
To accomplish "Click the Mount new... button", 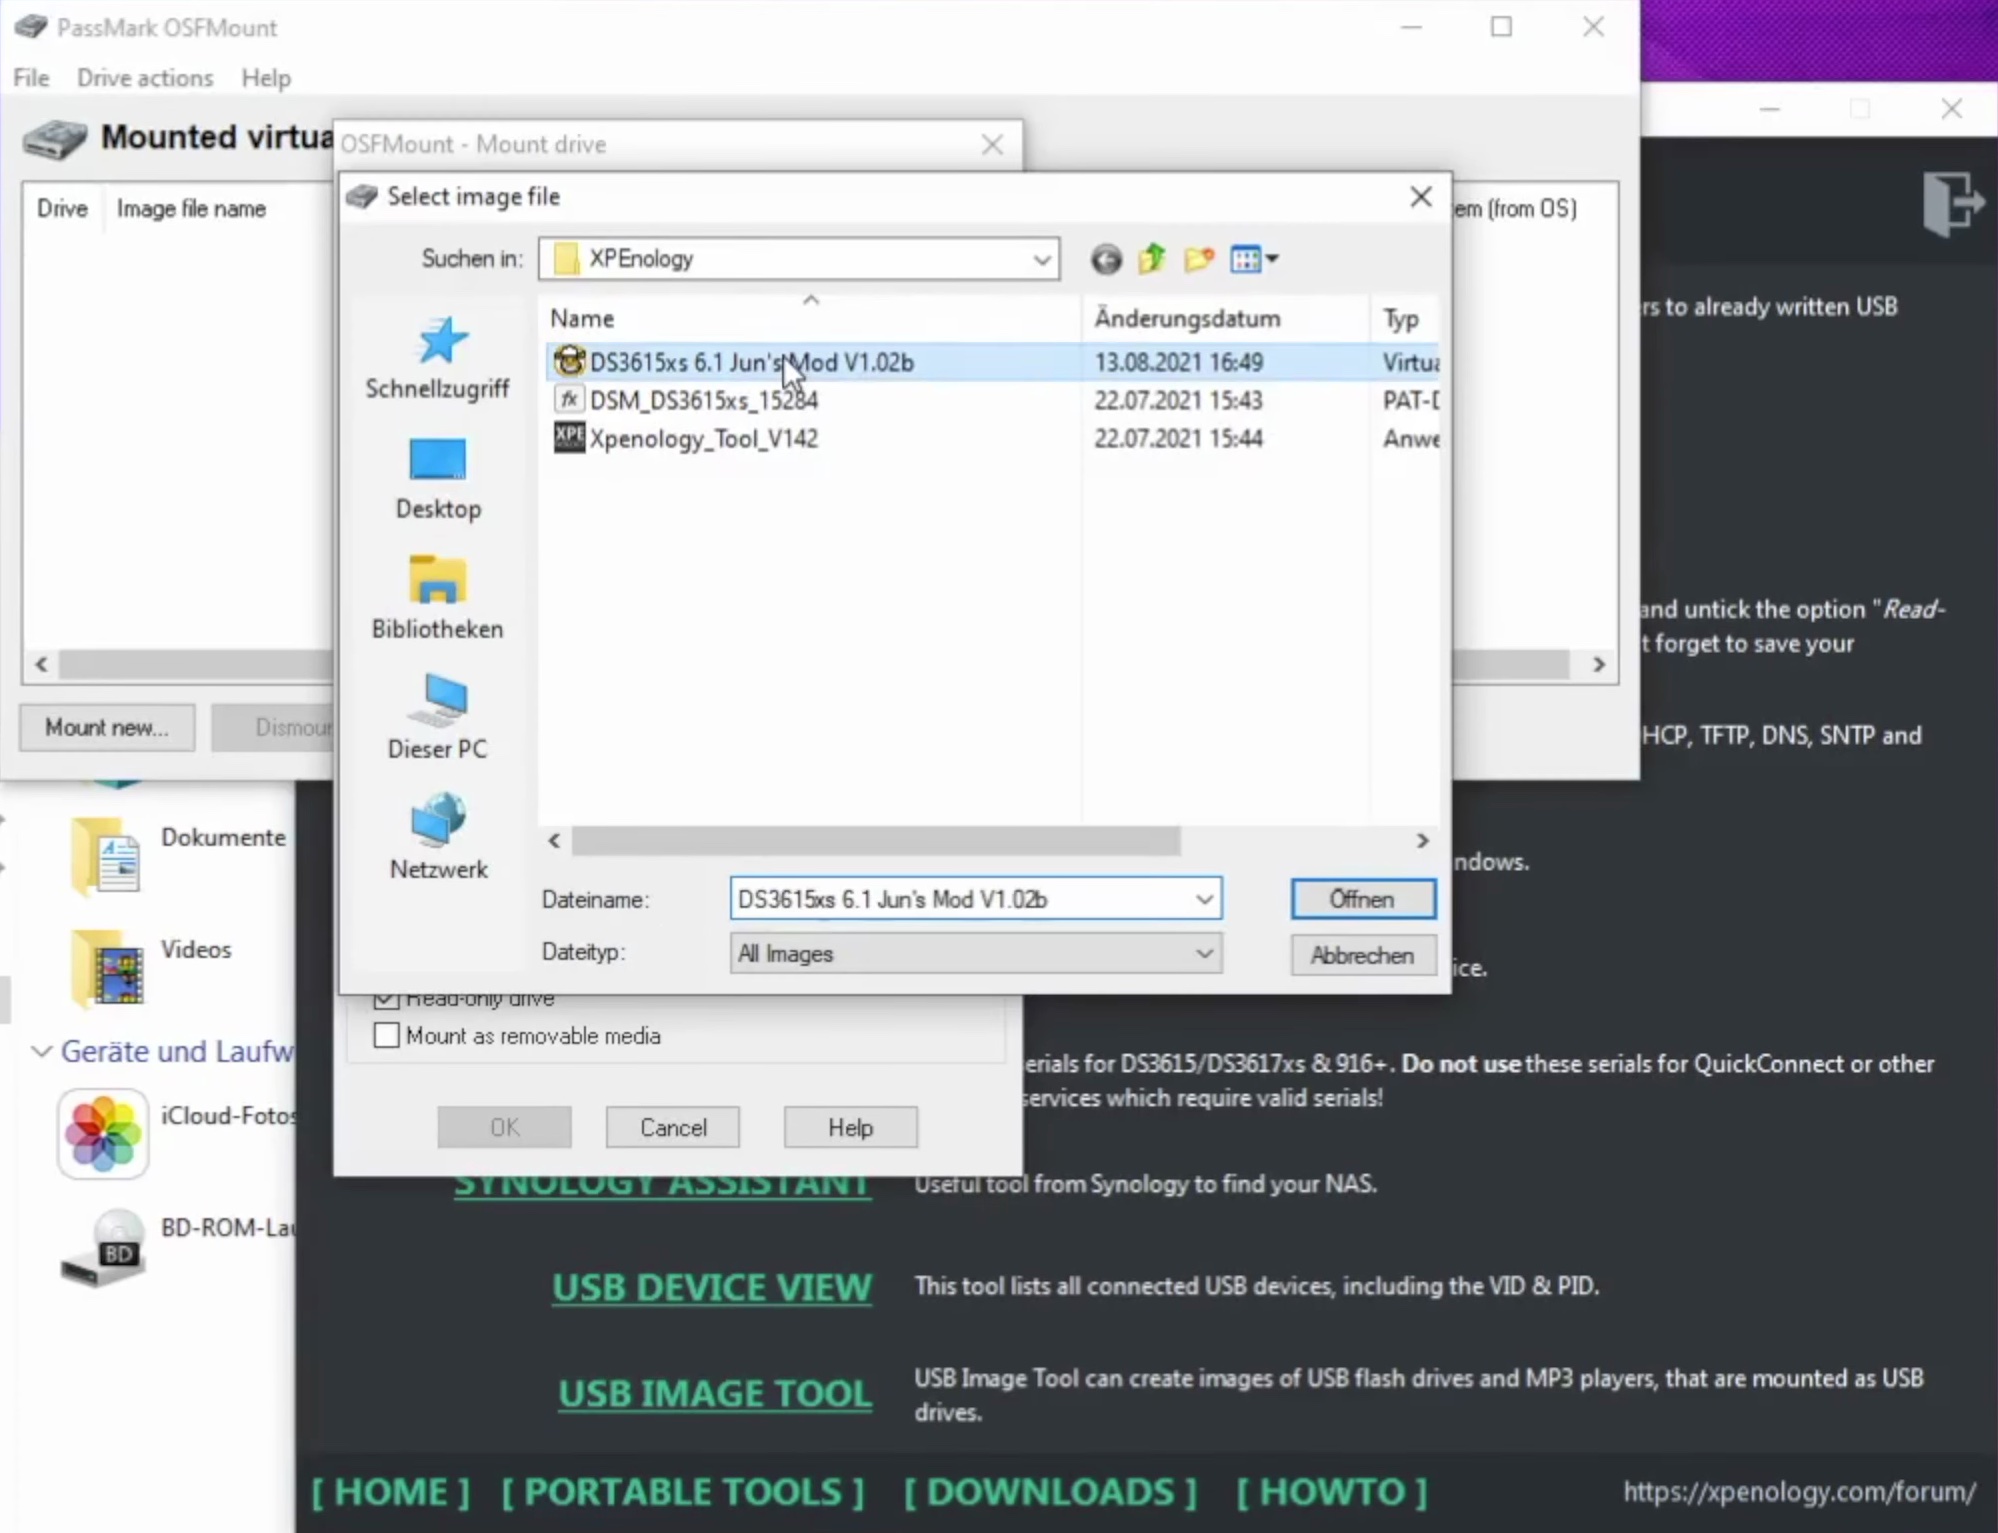I will (x=107, y=728).
